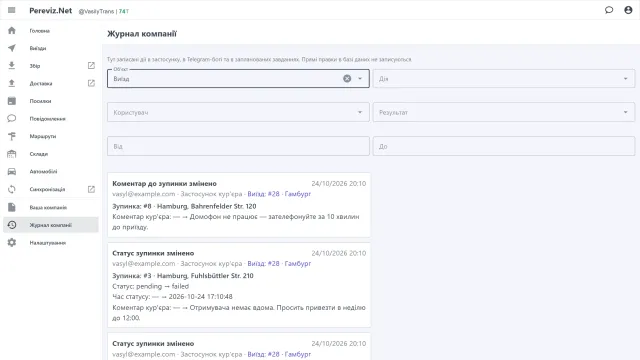Click the speech bubble messages icon in sidebar
This screenshot has height=360, width=640.
(x=12, y=118)
